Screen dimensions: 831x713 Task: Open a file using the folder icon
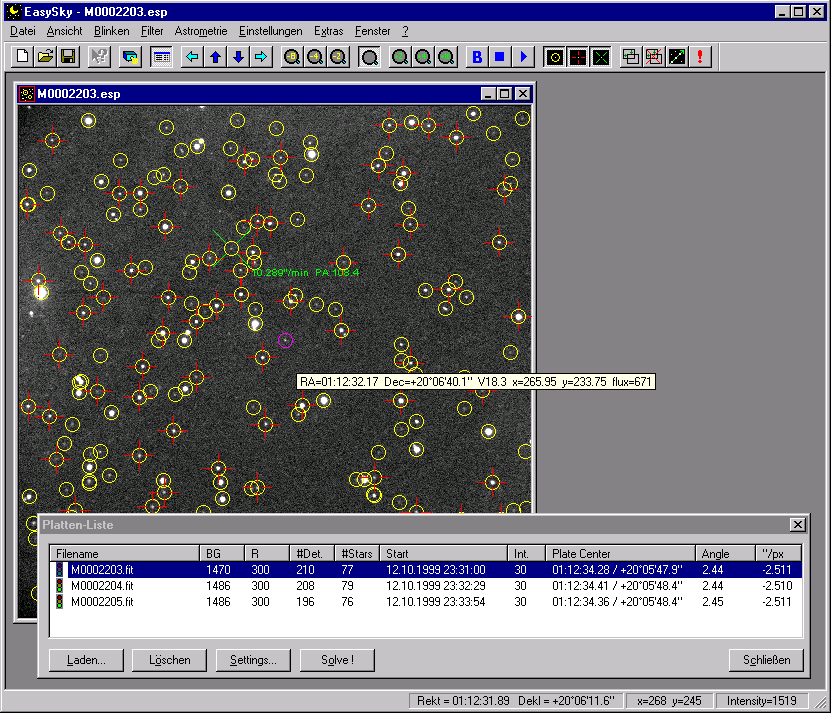pyautogui.click(x=46, y=57)
